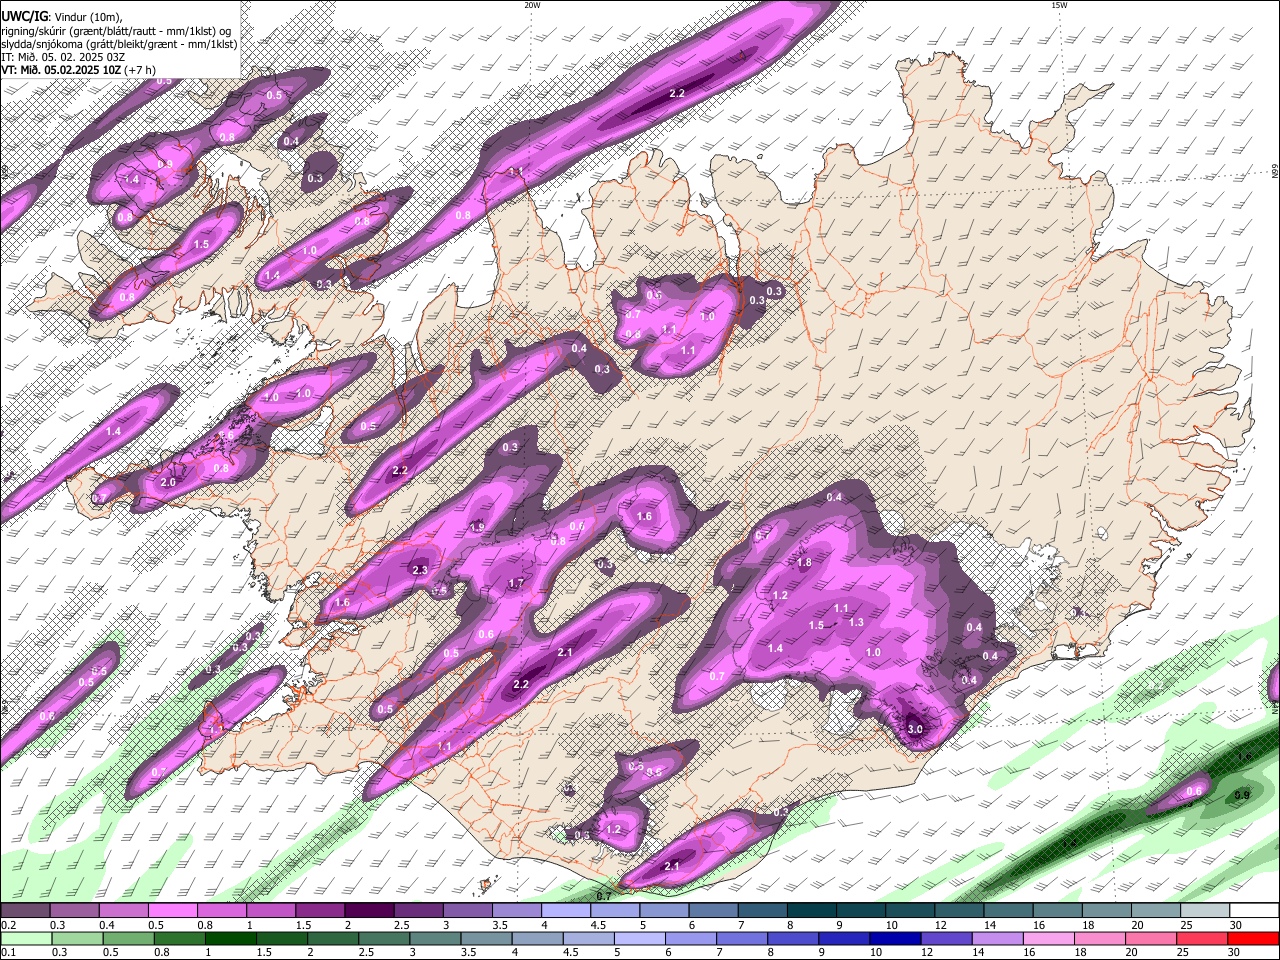
Task: Pick the dark blue 10–12 rain legend swatch
Action: tap(893, 938)
